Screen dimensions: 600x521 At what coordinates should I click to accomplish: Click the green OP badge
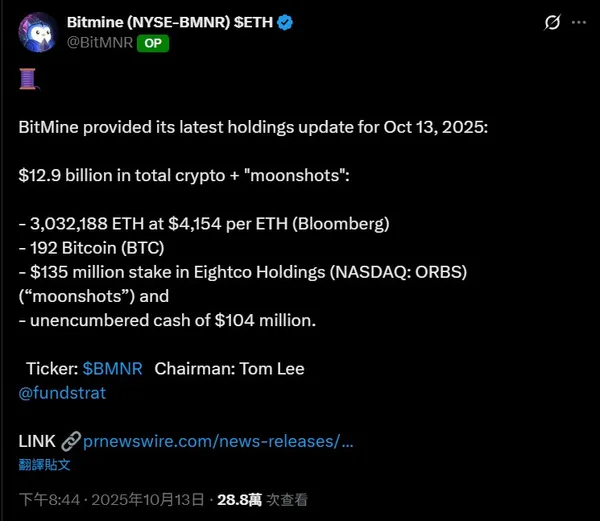coord(150,43)
